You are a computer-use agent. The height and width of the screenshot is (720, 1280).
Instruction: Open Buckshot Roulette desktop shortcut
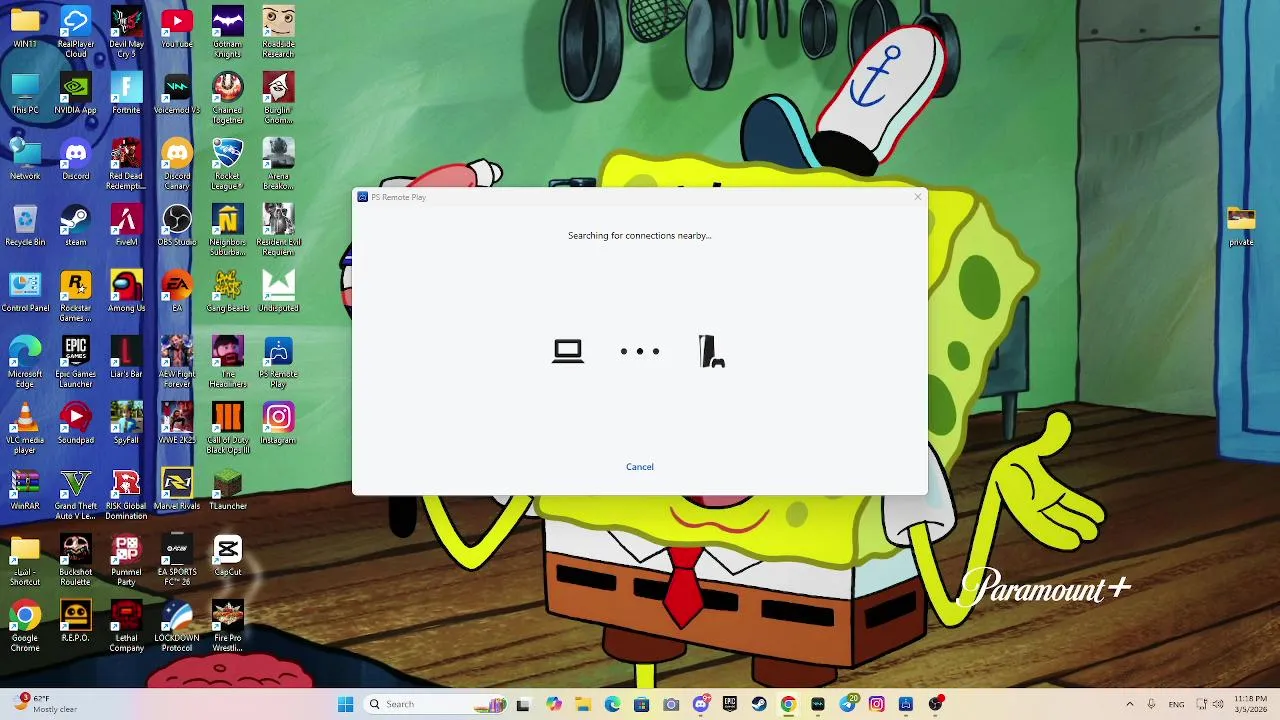76,560
